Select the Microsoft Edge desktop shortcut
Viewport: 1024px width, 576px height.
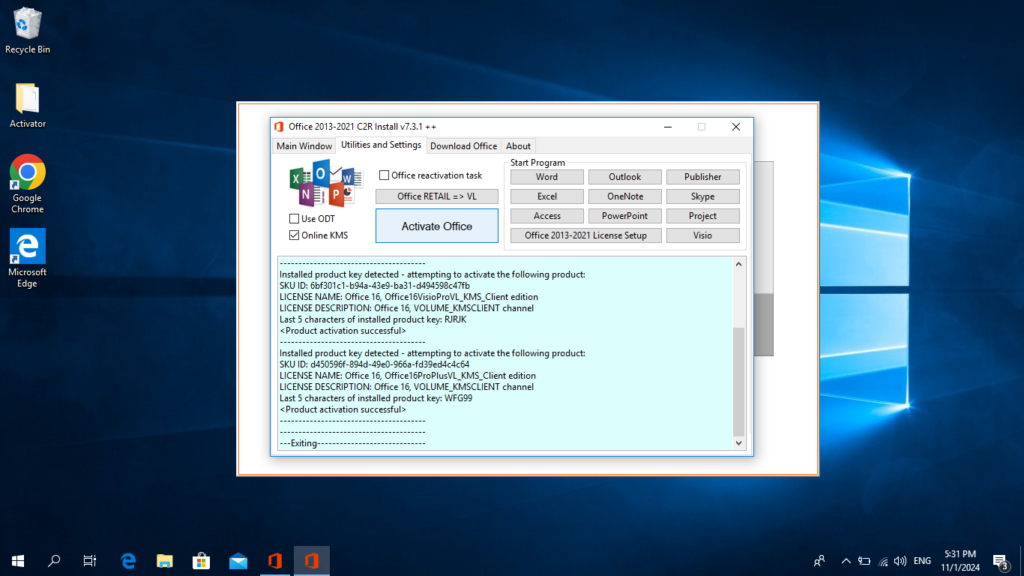point(27,258)
